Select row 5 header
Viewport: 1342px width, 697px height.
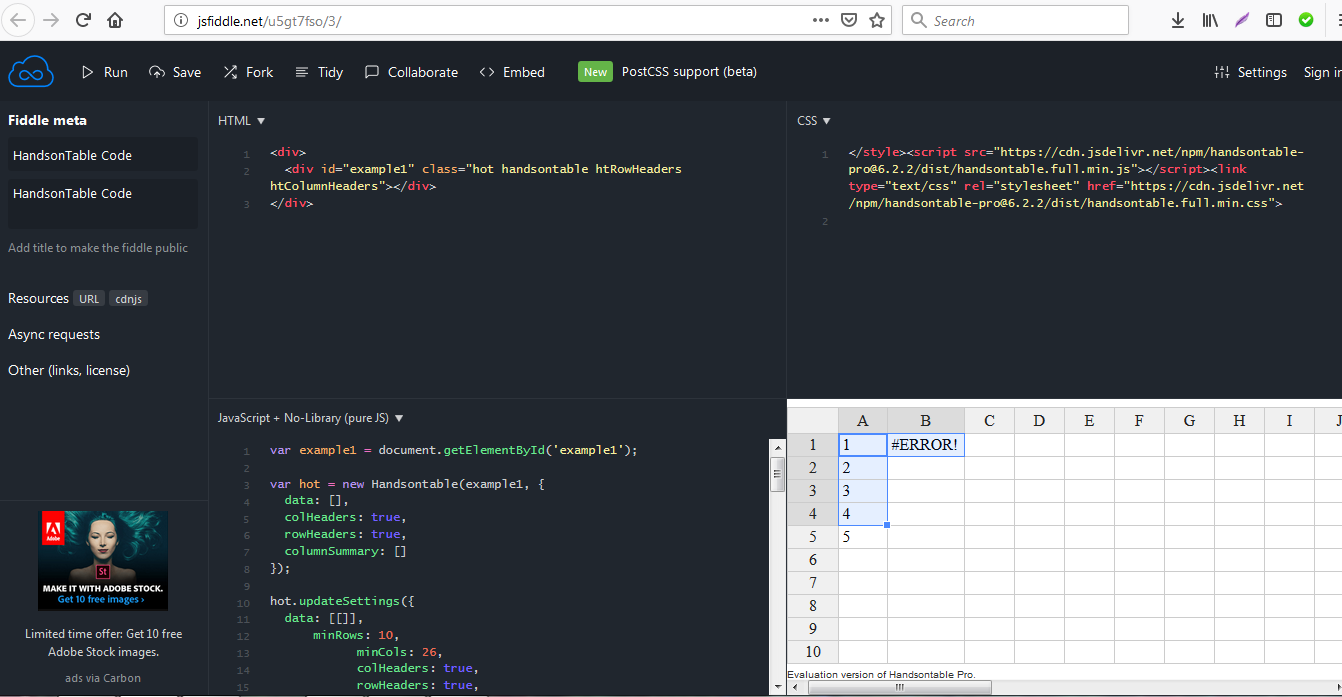(813, 537)
